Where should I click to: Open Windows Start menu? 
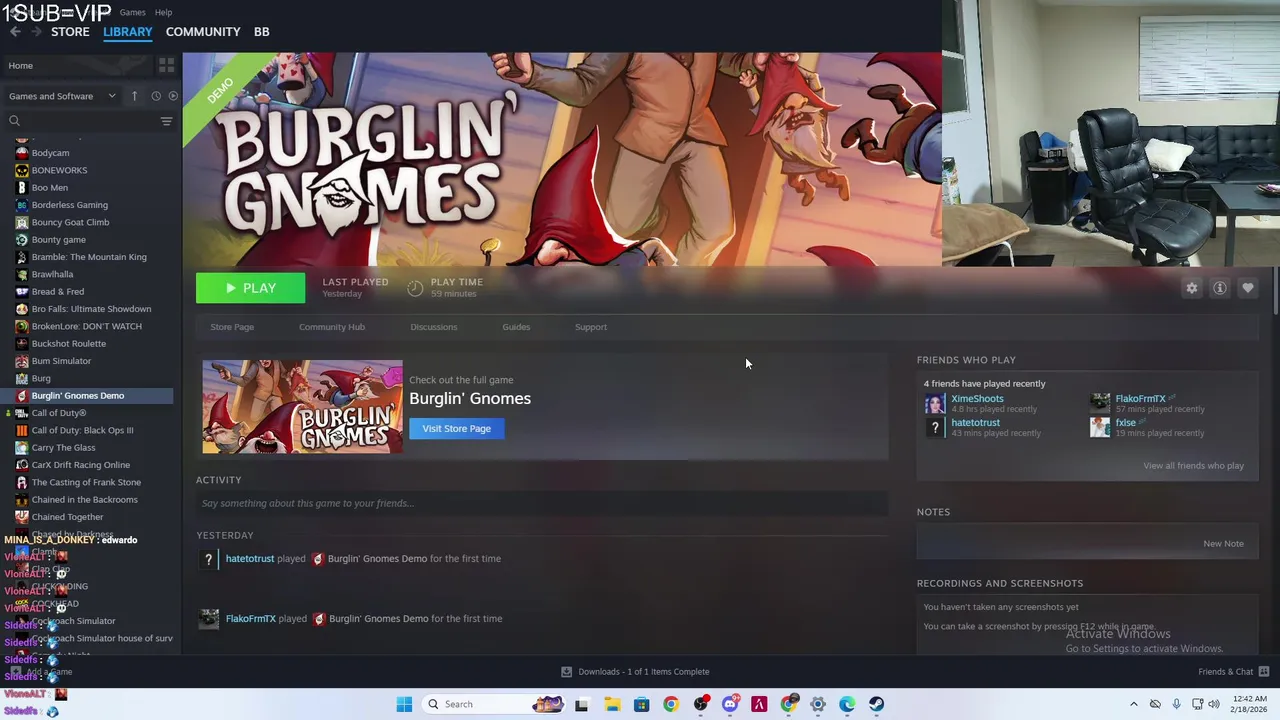(x=404, y=704)
